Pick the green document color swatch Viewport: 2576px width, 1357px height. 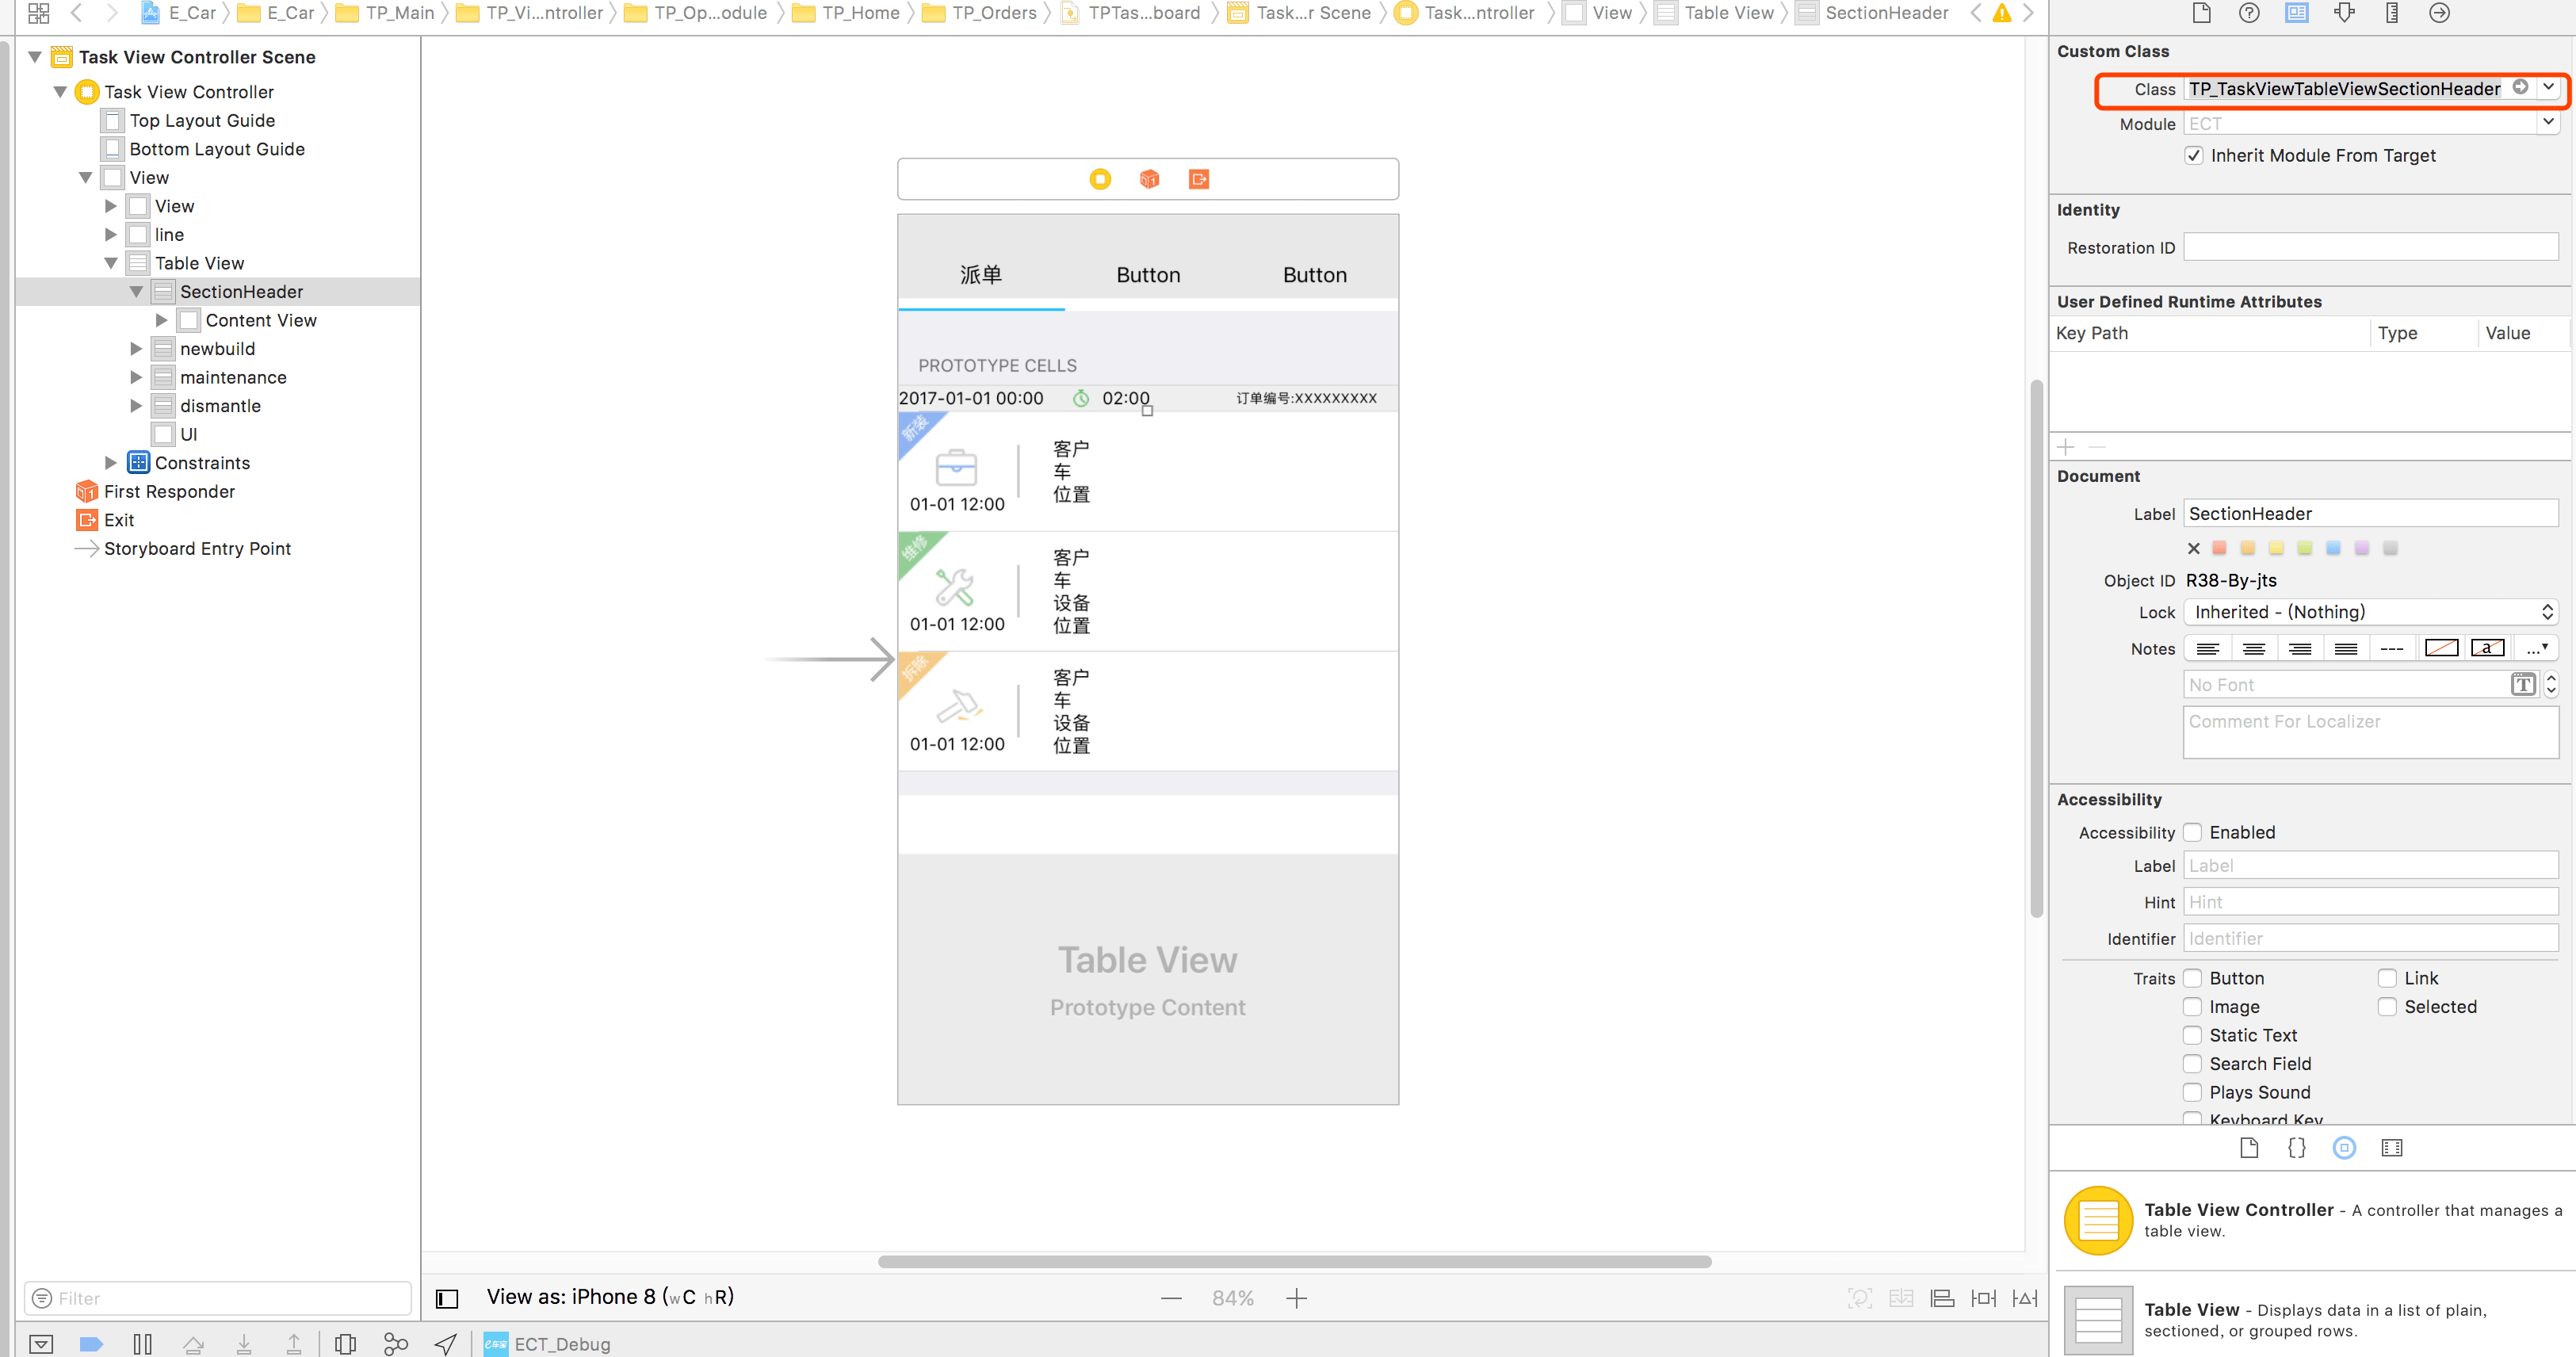[x=2305, y=548]
